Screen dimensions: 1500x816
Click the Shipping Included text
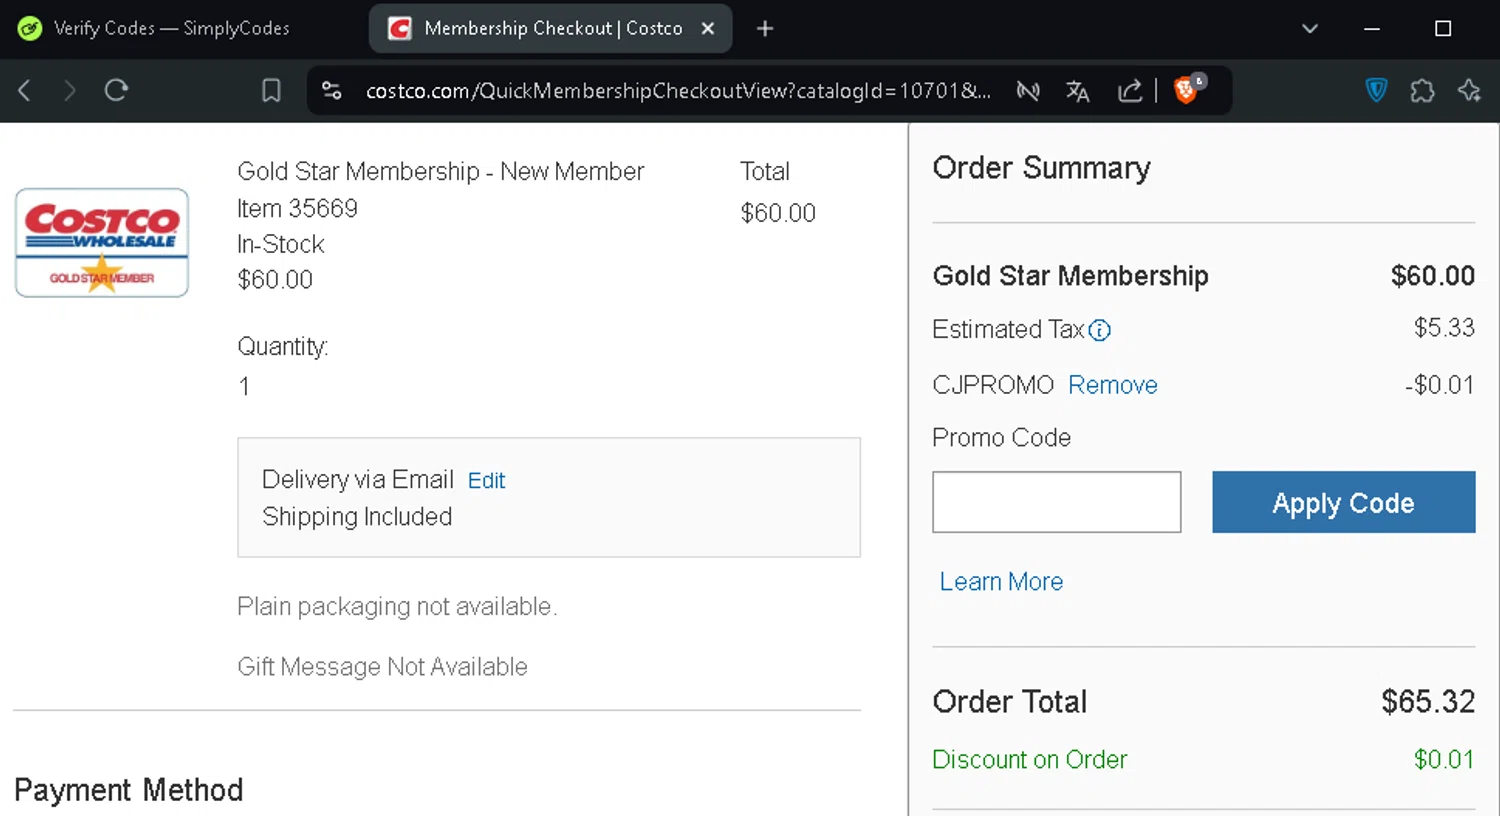(357, 517)
